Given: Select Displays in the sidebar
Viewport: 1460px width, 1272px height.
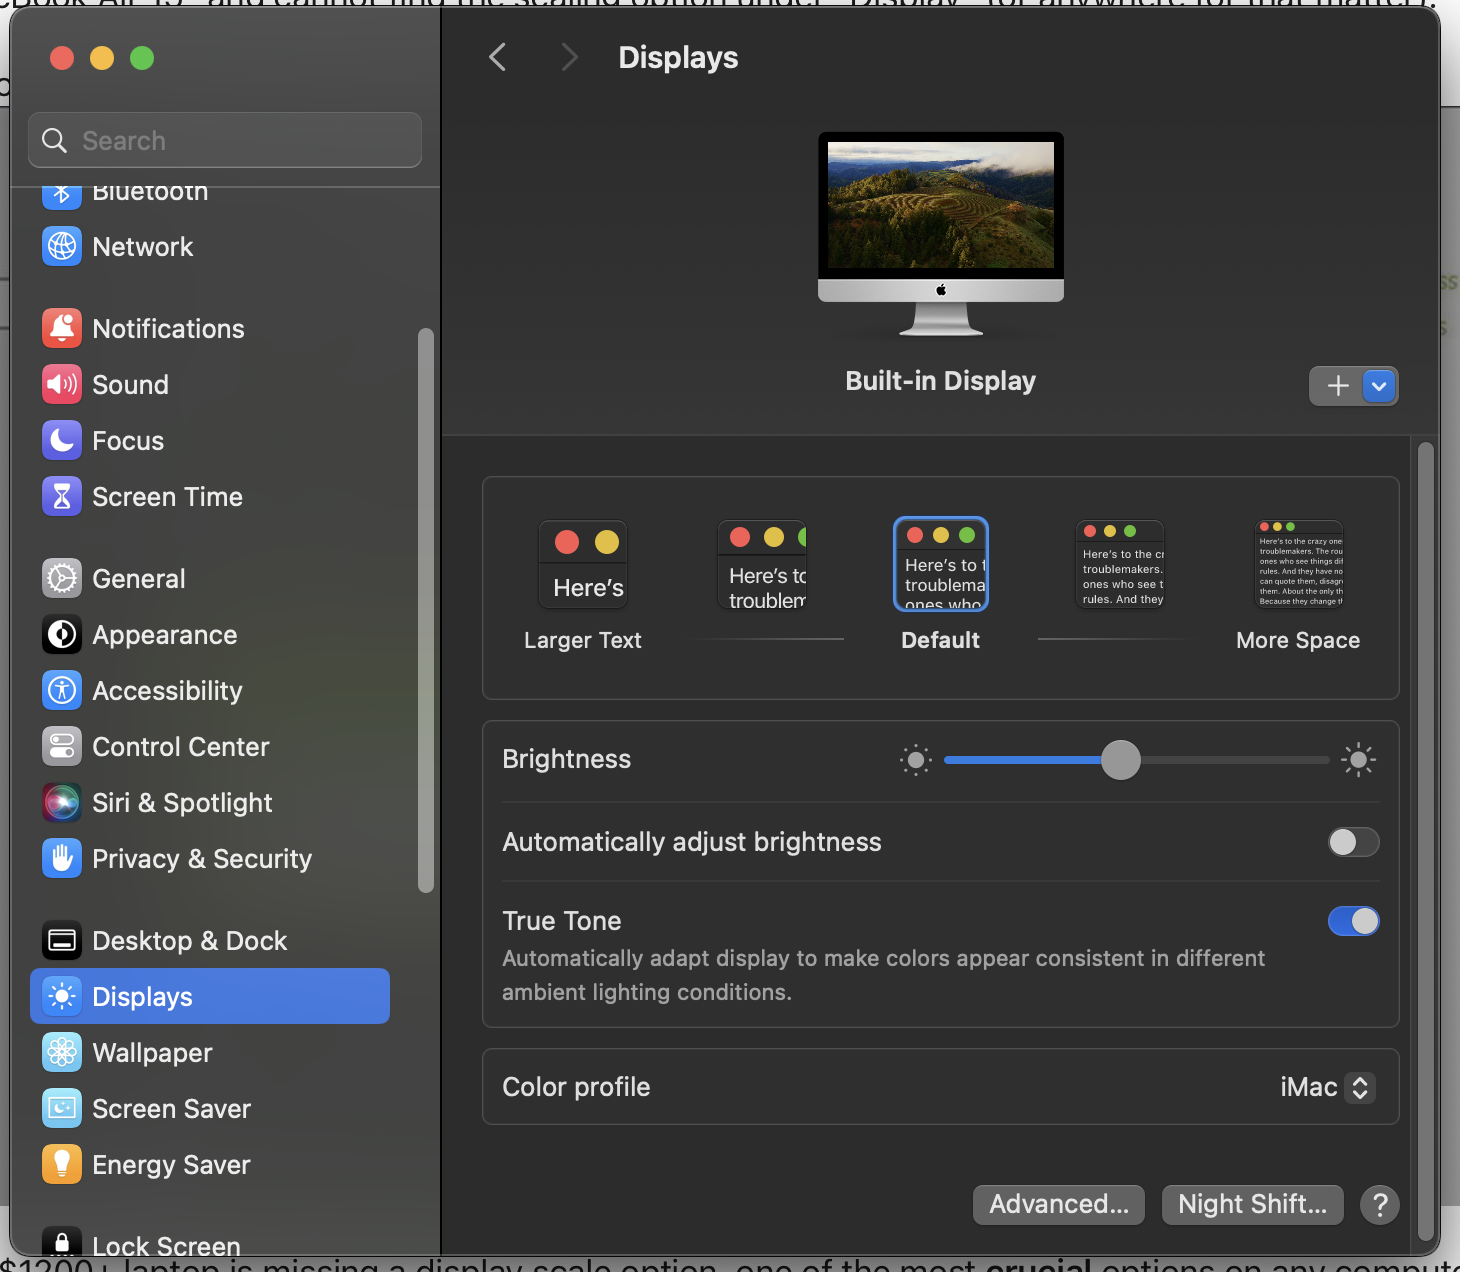Looking at the screenshot, I should point(142,996).
